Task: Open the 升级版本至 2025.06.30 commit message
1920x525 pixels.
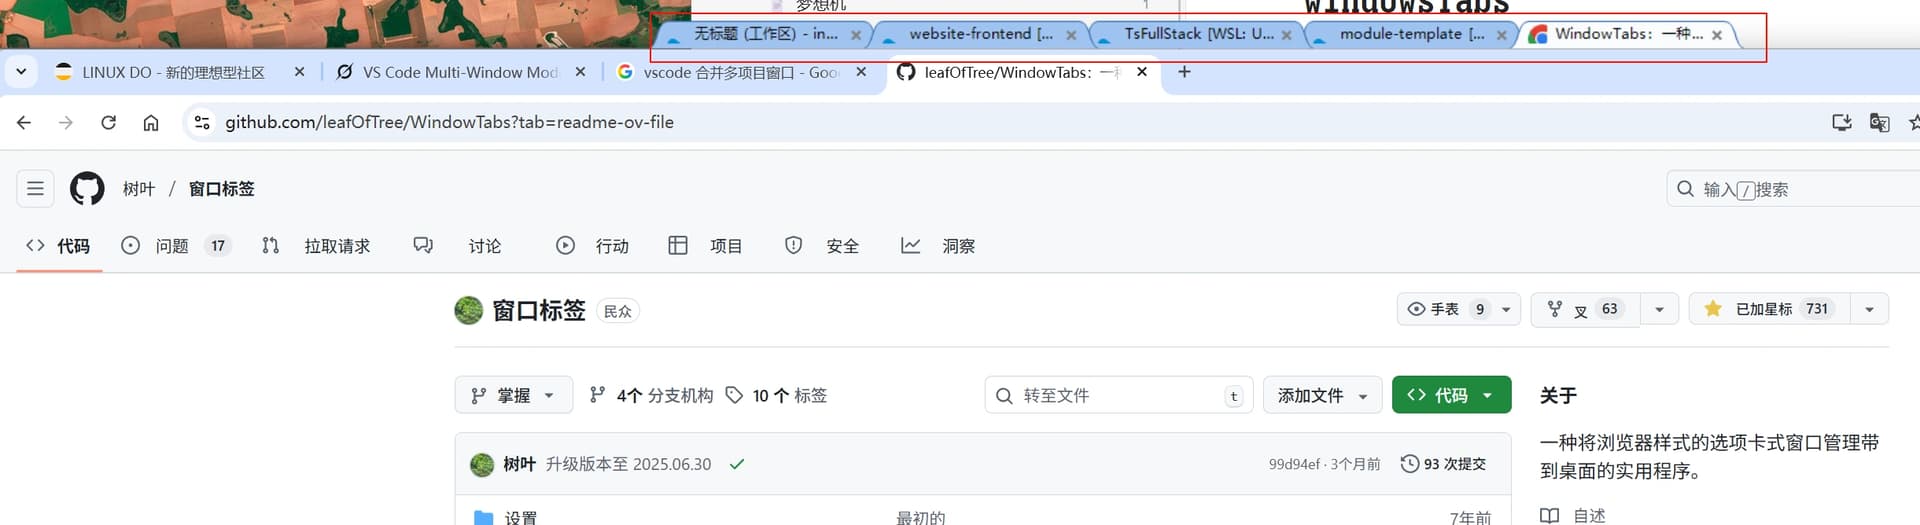Action: click(x=628, y=464)
